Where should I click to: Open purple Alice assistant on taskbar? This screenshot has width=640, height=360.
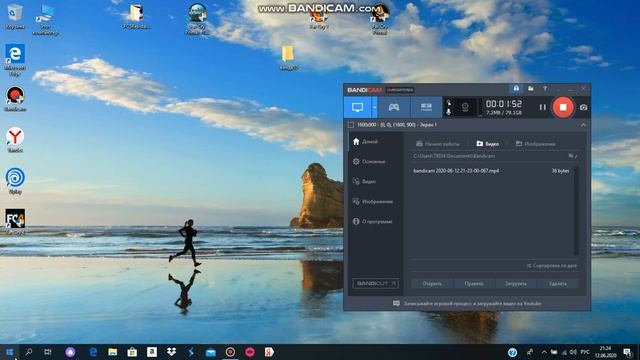(70, 352)
